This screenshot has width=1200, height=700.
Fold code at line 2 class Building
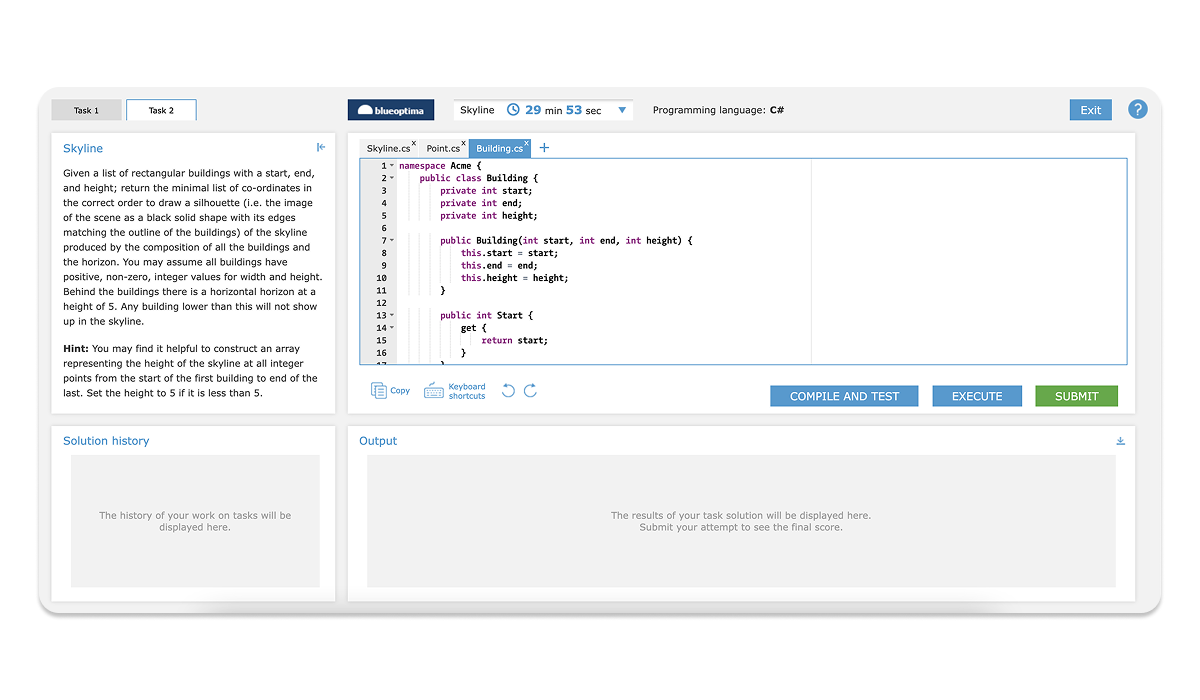392,178
